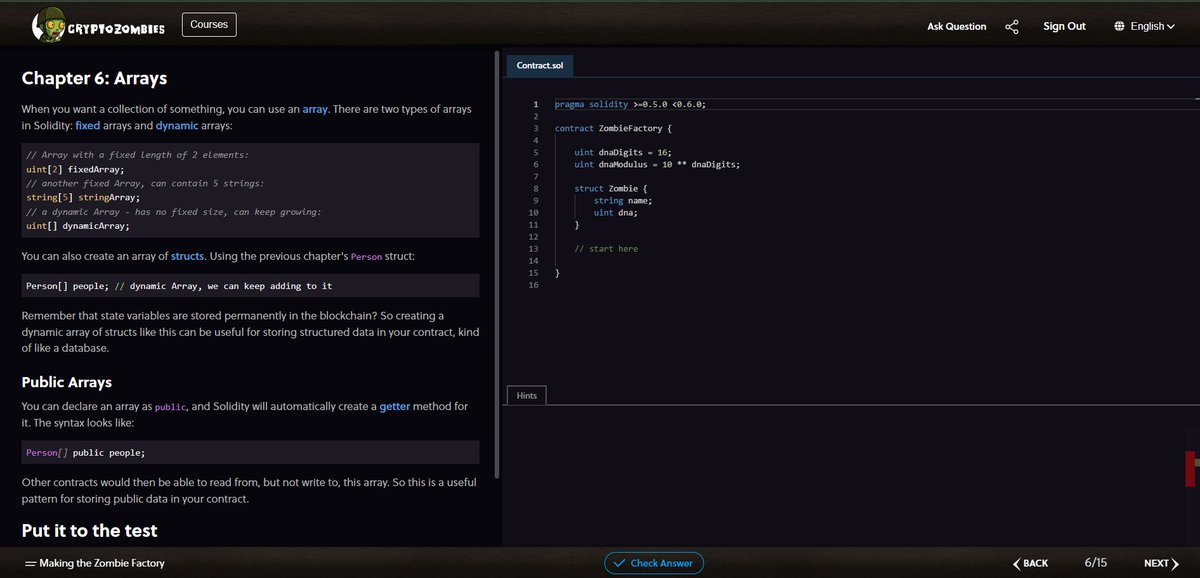Open the Hints tab
The height and width of the screenshot is (578, 1200).
pyautogui.click(x=527, y=395)
